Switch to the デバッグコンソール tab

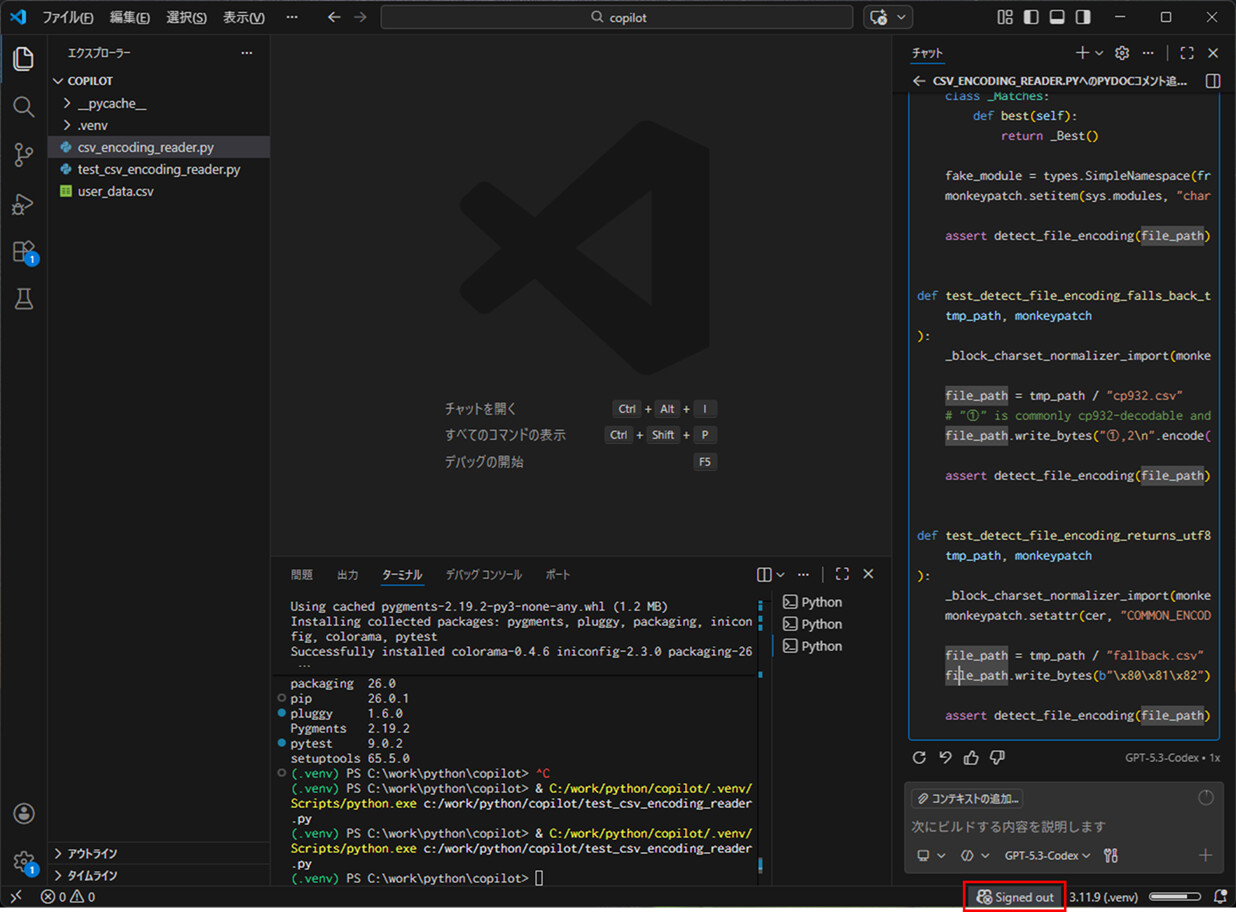[x=484, y=574]
